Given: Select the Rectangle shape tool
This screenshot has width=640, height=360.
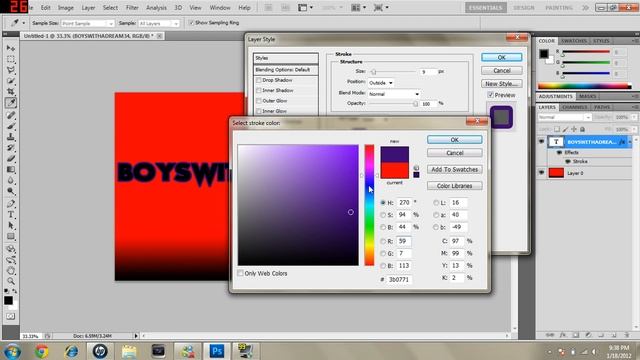Looking at the screenshot, I should pos(11,236).
